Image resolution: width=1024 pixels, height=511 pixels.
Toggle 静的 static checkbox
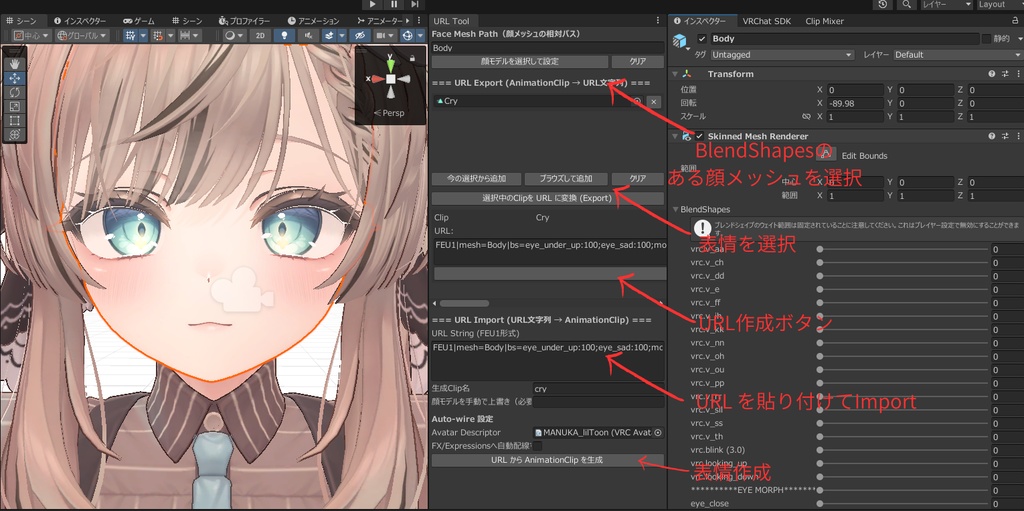click(986, 39)
